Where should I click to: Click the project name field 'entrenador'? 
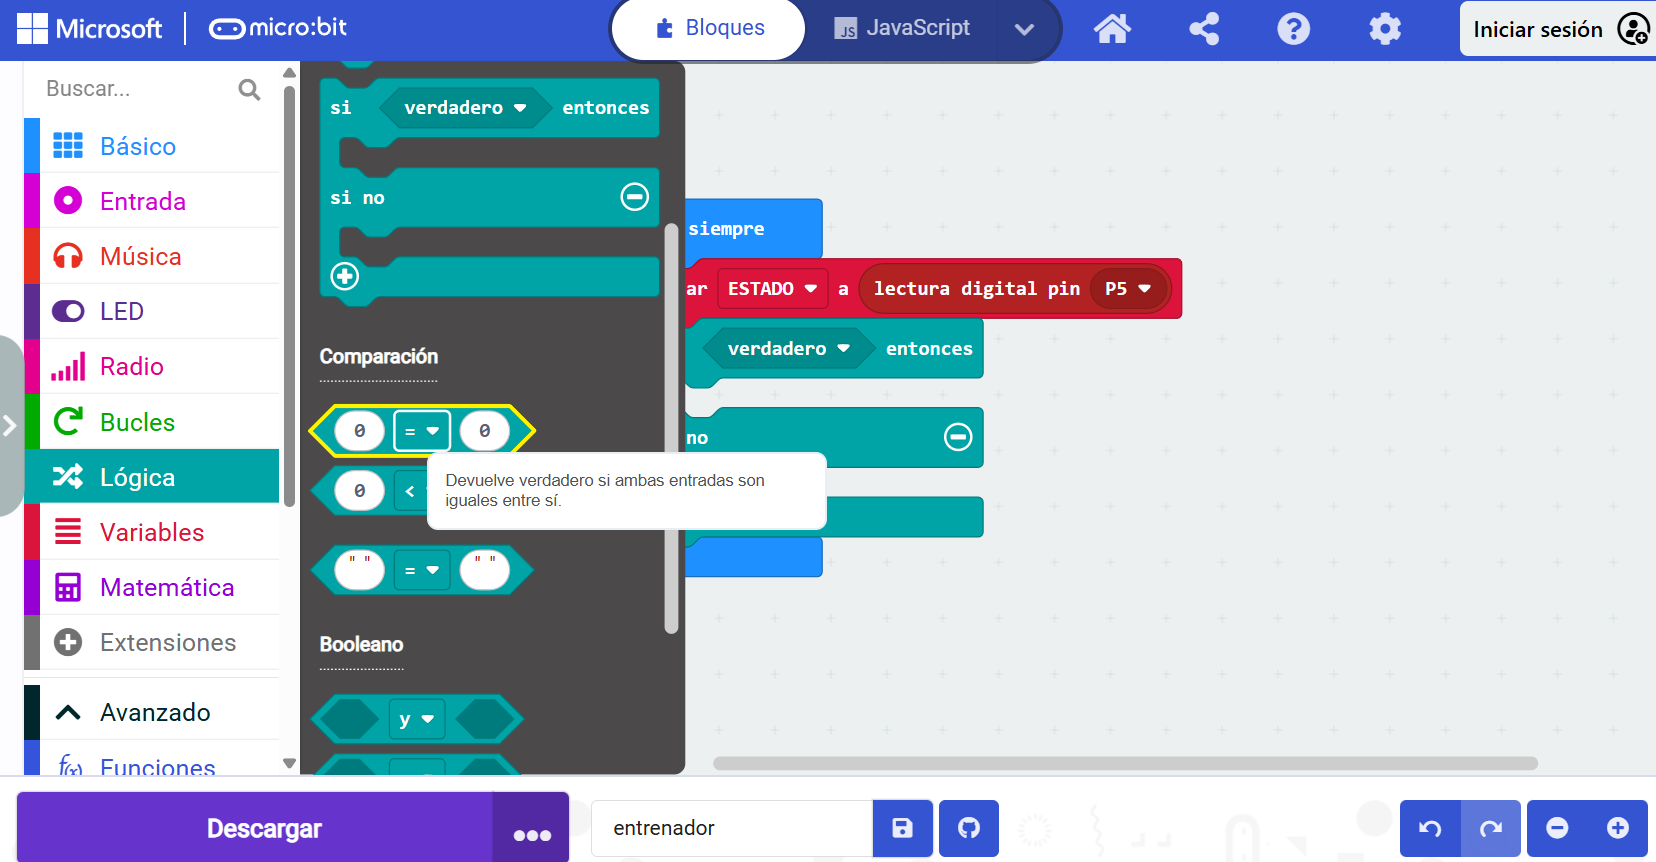(x=731, y=828)
